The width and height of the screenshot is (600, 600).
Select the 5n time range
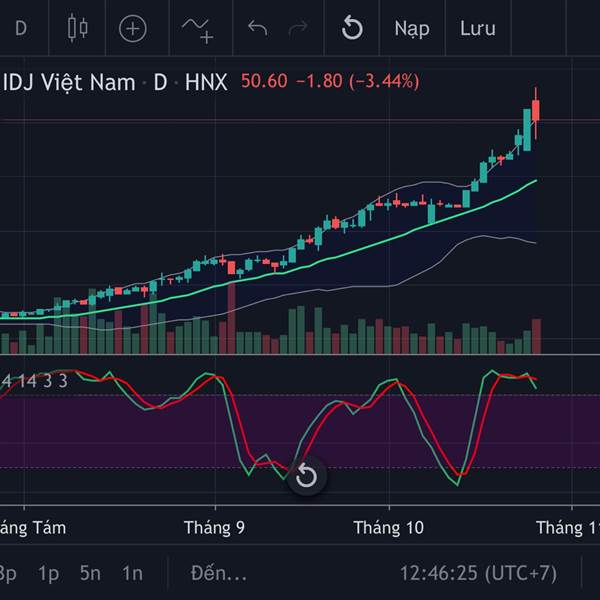tap(90, 573)
